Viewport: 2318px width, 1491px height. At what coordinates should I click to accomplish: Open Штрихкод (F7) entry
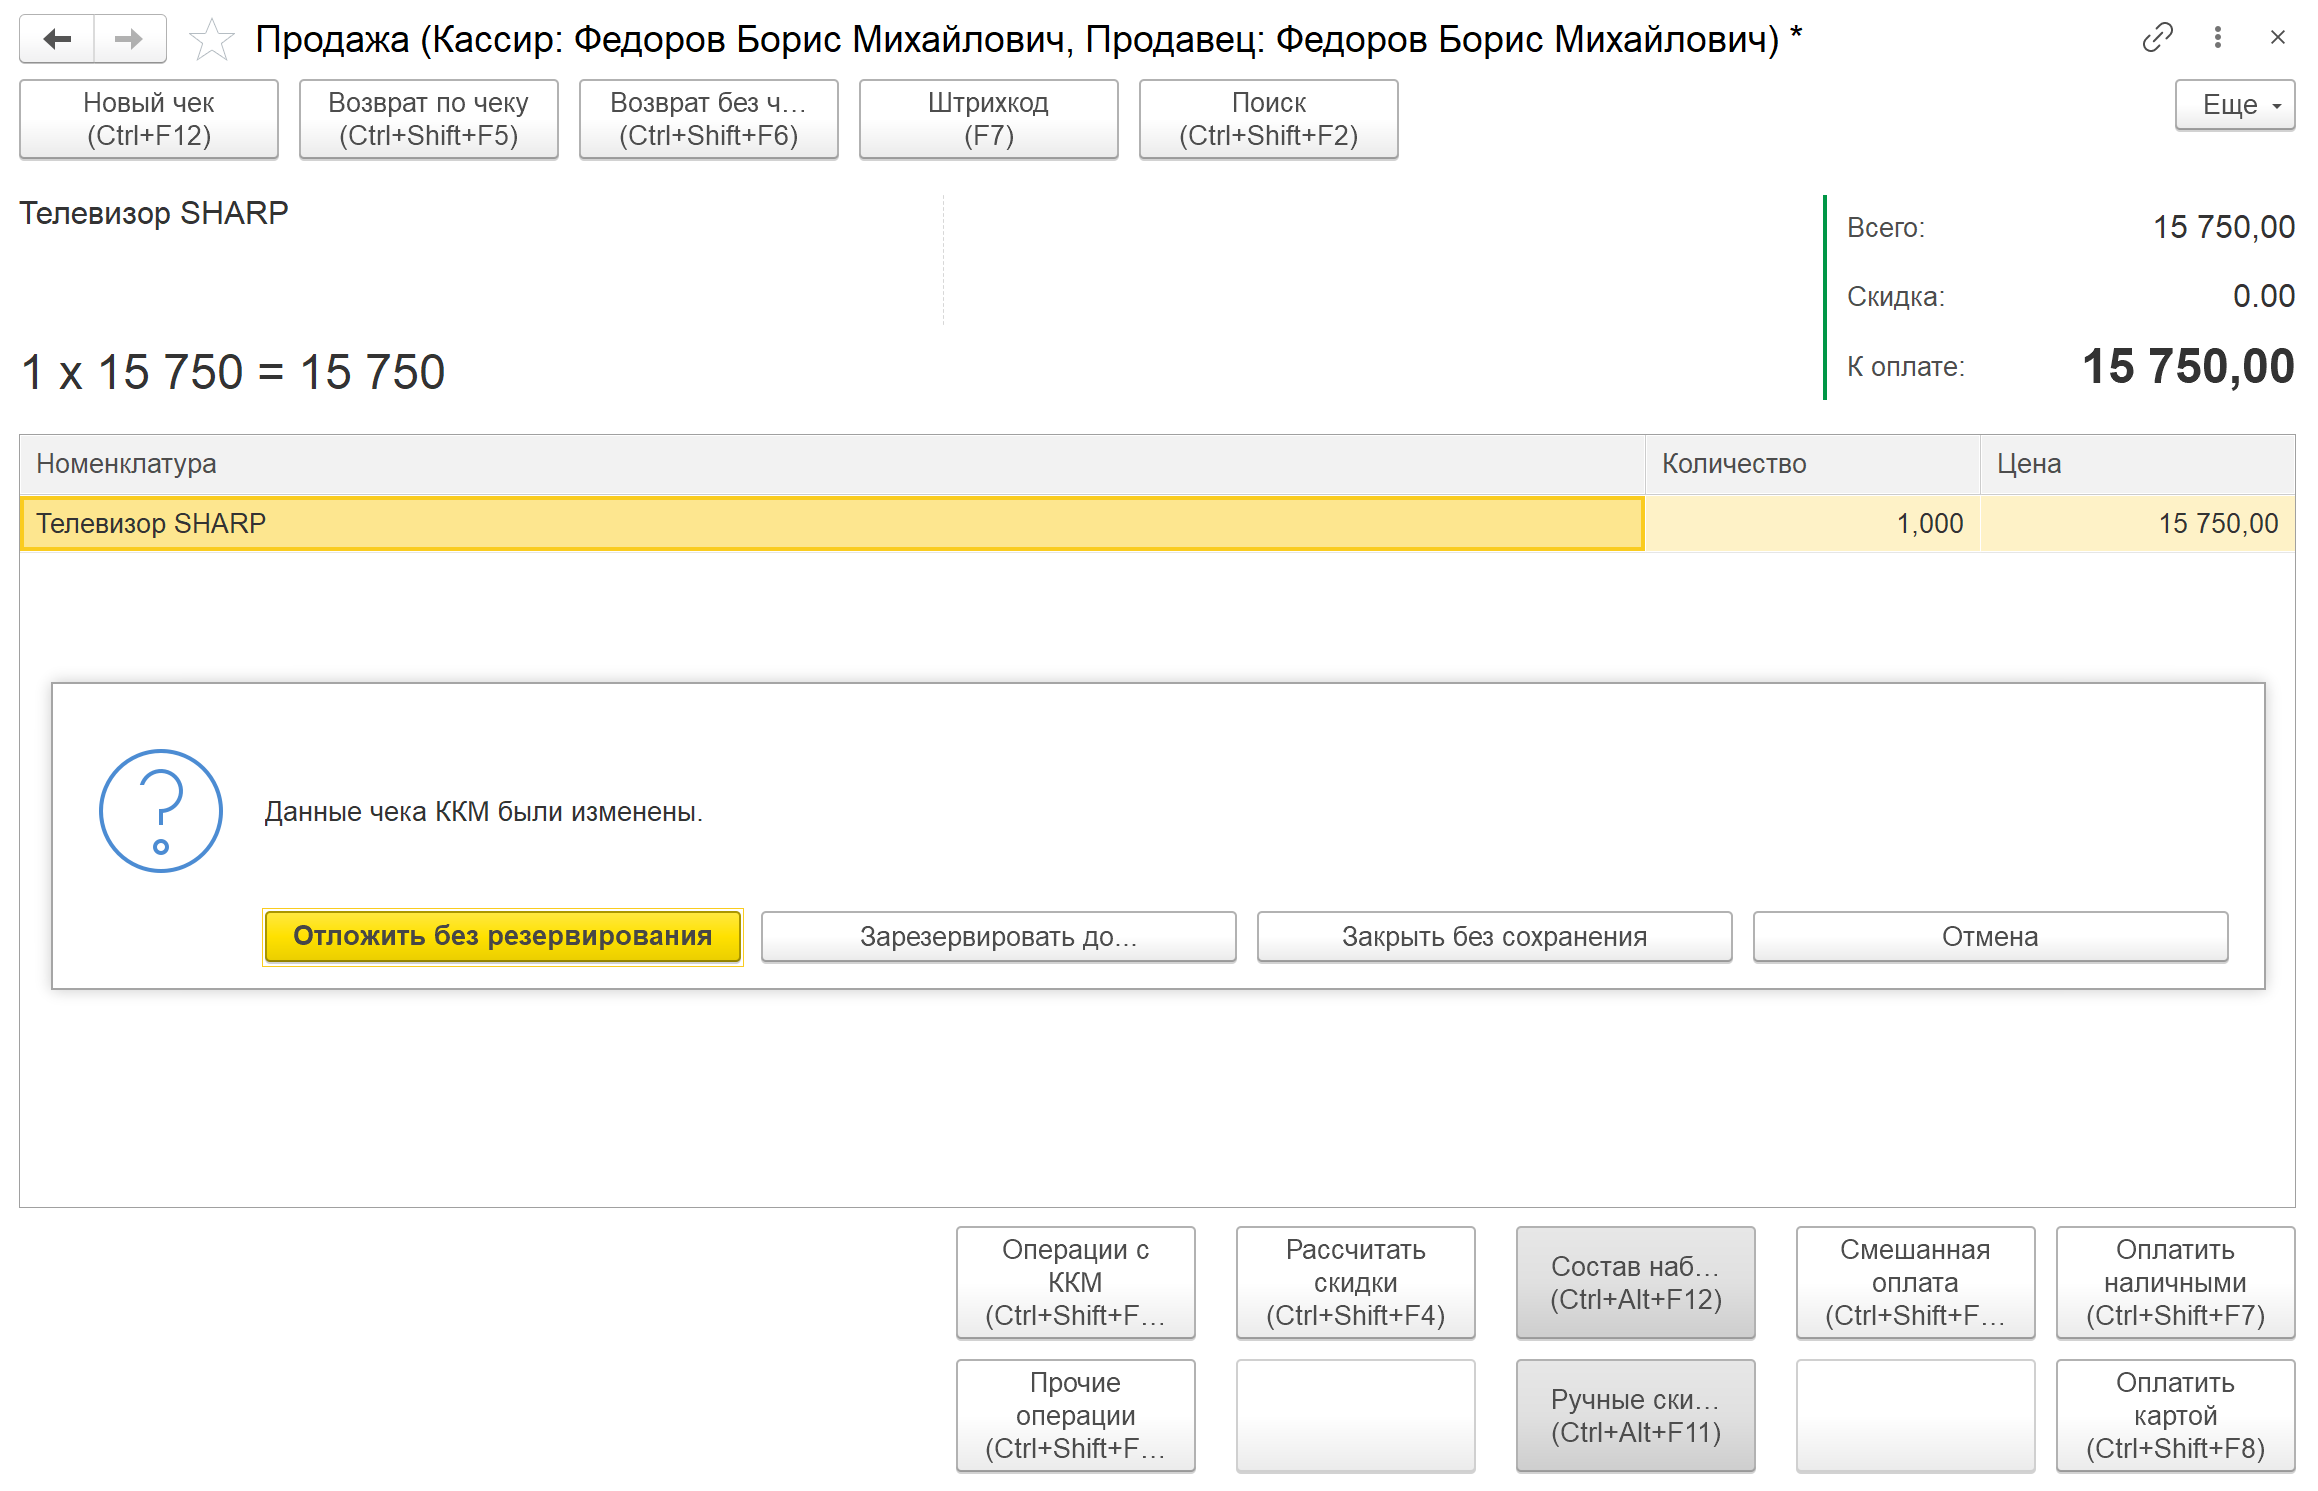pyautogui.click(x=988, y=119)
